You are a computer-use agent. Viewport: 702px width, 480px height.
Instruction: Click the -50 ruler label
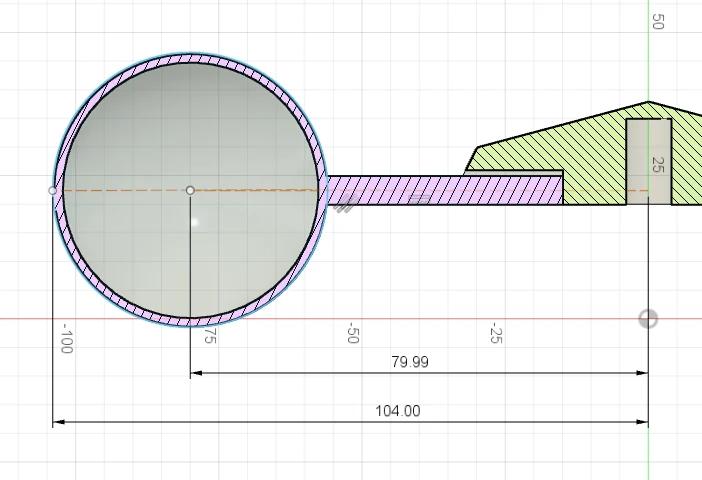pos(352,334)
